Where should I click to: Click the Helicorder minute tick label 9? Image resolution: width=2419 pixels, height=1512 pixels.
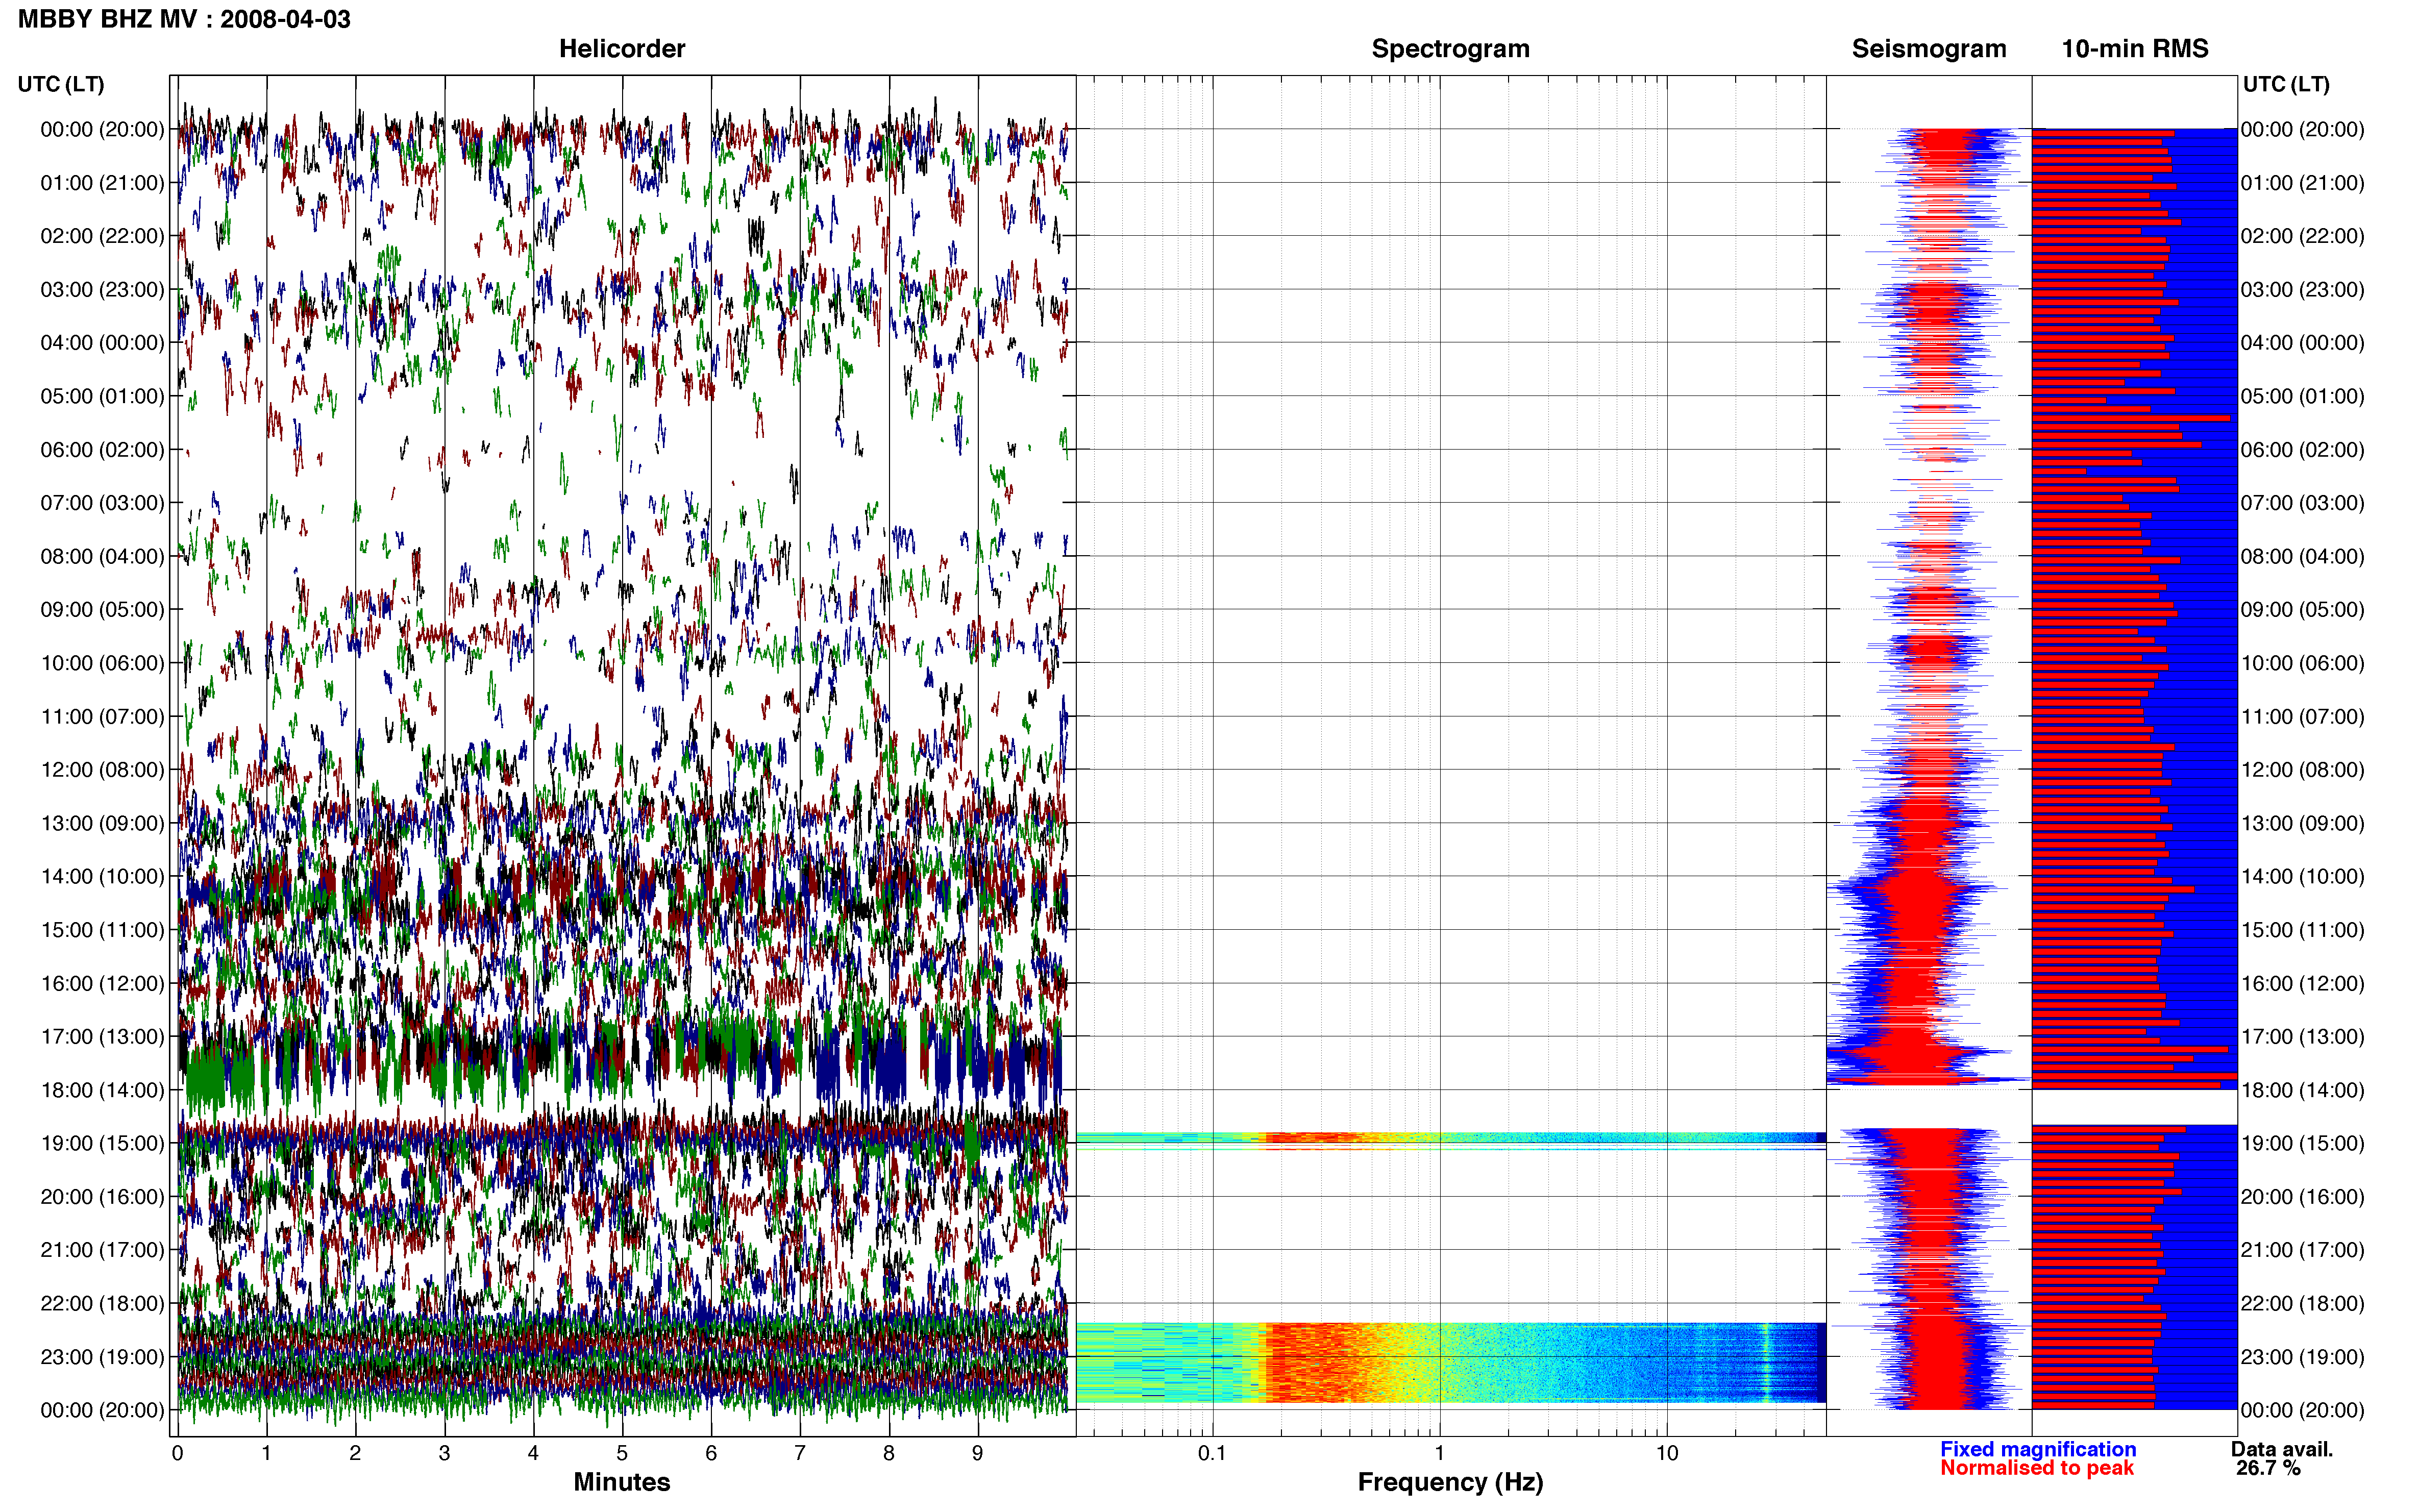(x=977, y=1454)
